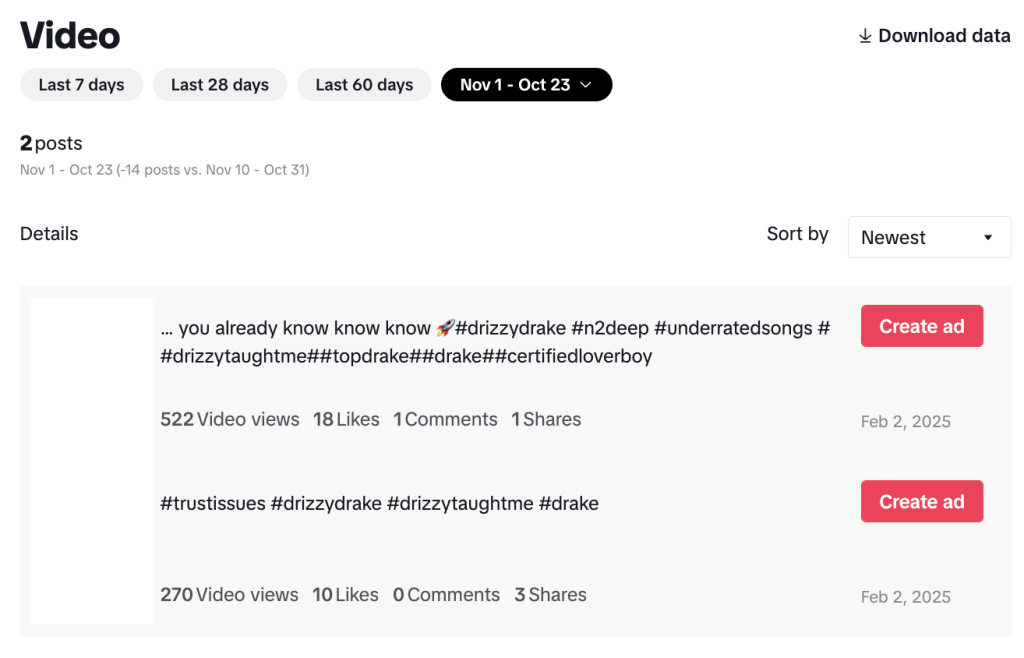
Task: Select the Last 60 days filter
Action: (364, 85)
